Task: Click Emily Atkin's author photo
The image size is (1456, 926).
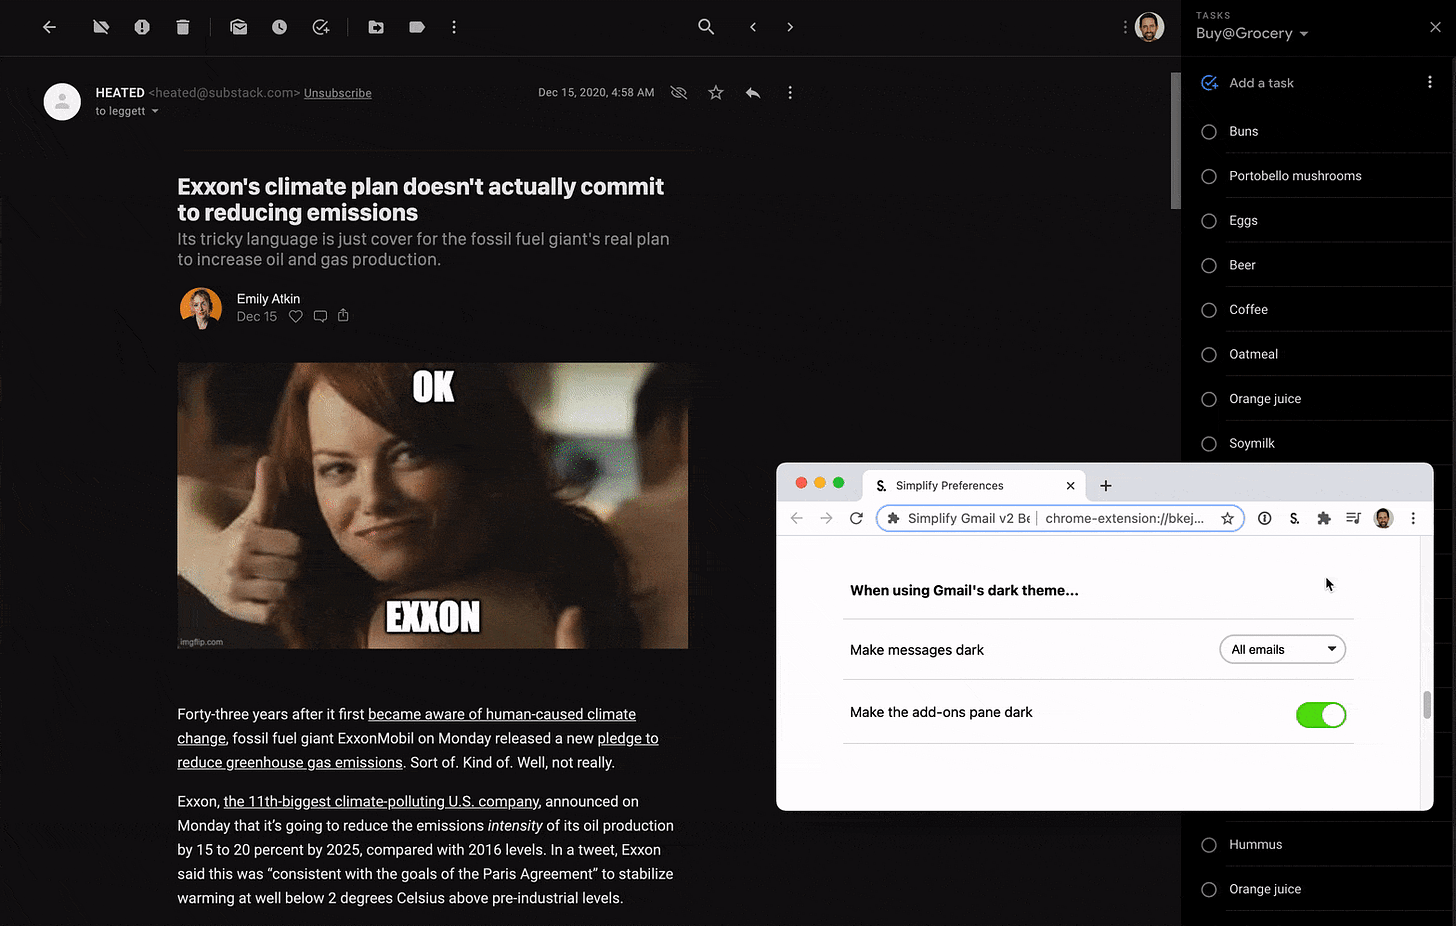Action: [x=200, y=308]
